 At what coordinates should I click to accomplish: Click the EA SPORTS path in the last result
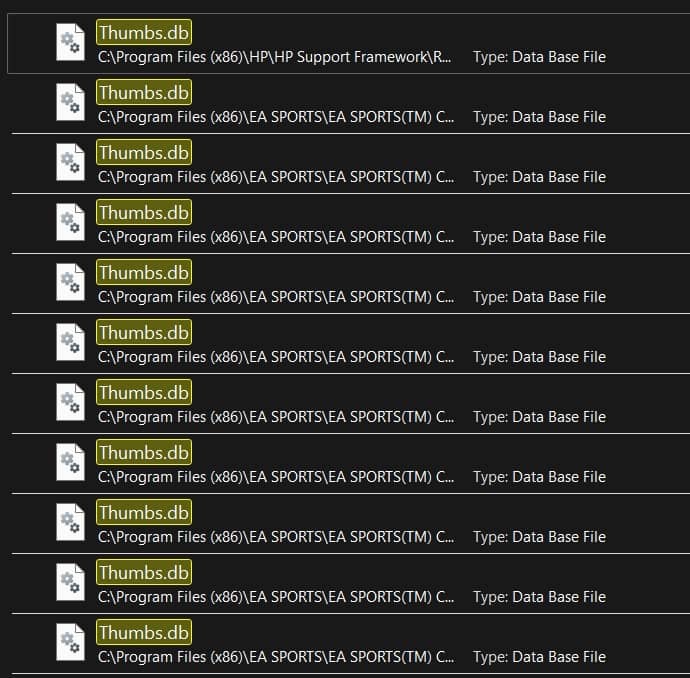pos(275,657)
